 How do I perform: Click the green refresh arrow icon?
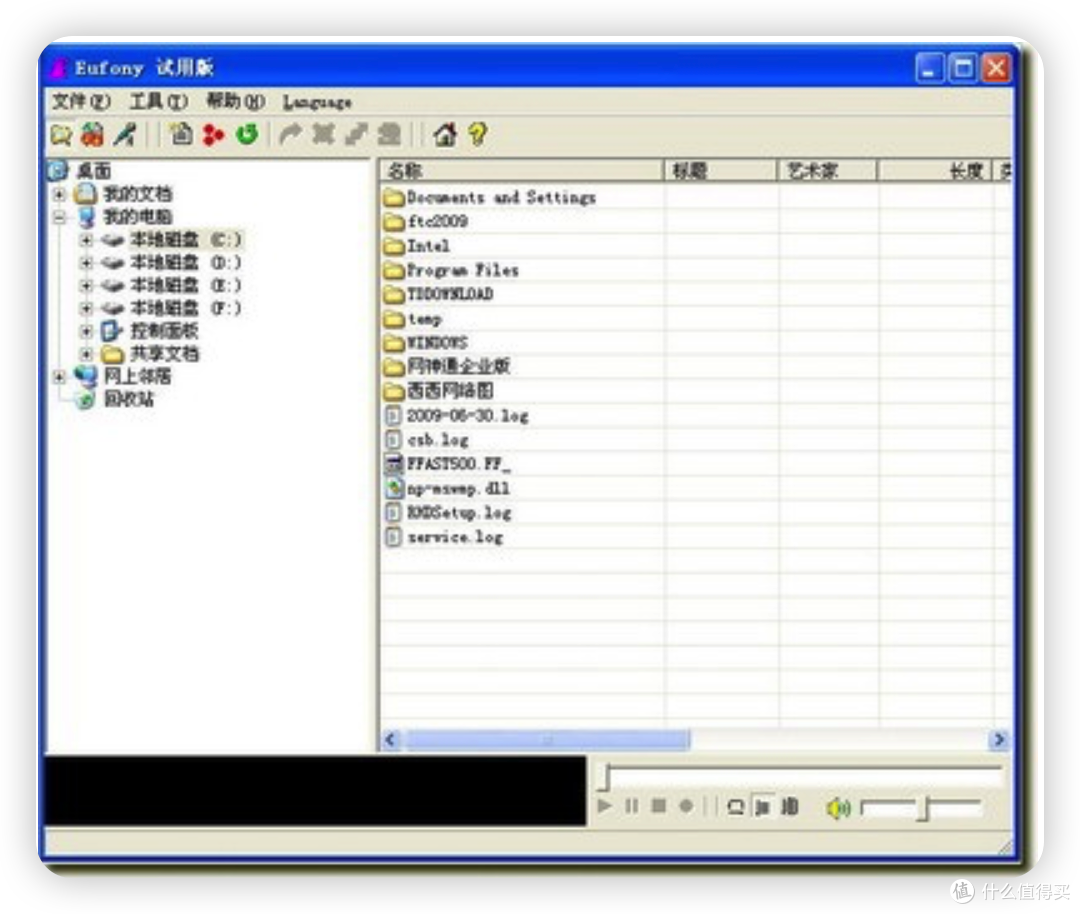[247, 134]
